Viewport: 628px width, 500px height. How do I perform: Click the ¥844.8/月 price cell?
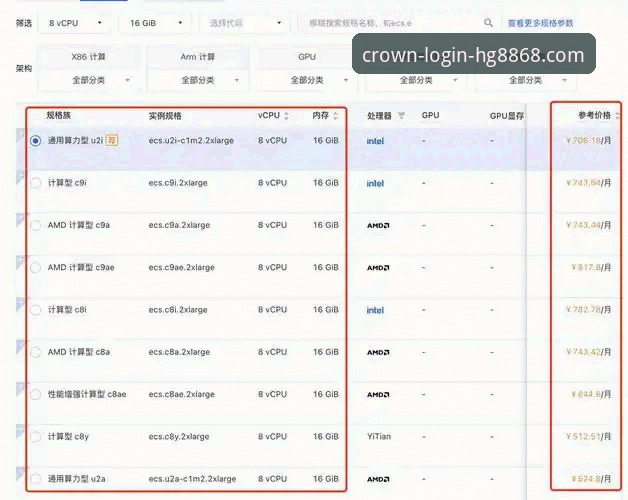[591, 394]
